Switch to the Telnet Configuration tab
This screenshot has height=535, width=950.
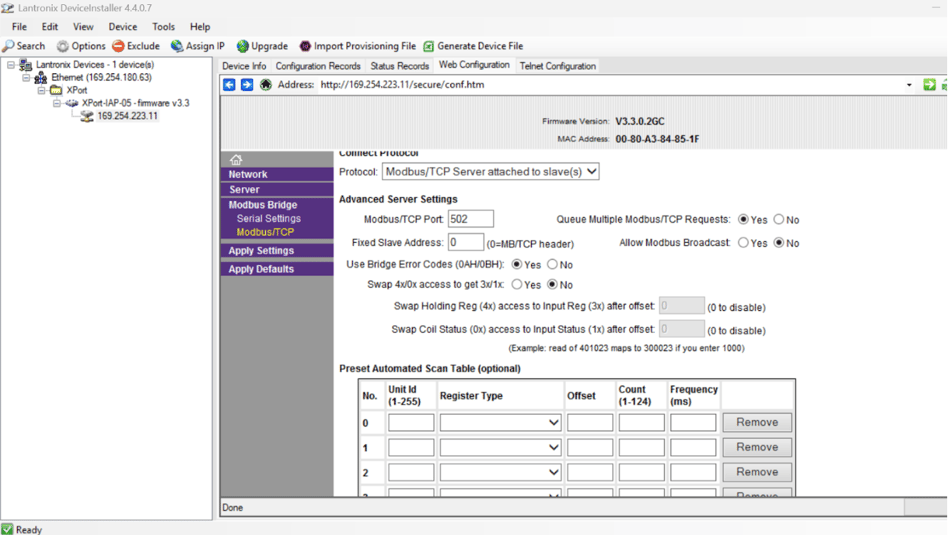point(557,66)
